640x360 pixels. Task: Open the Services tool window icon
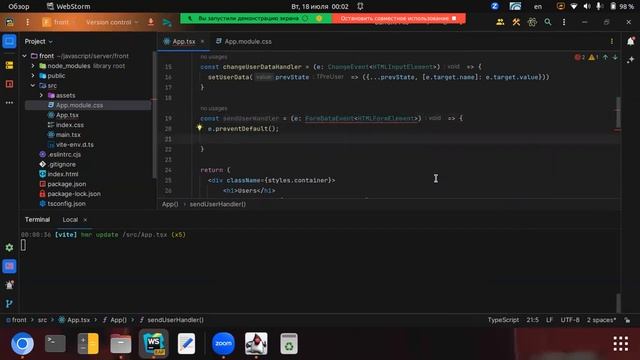pos(9,247)
